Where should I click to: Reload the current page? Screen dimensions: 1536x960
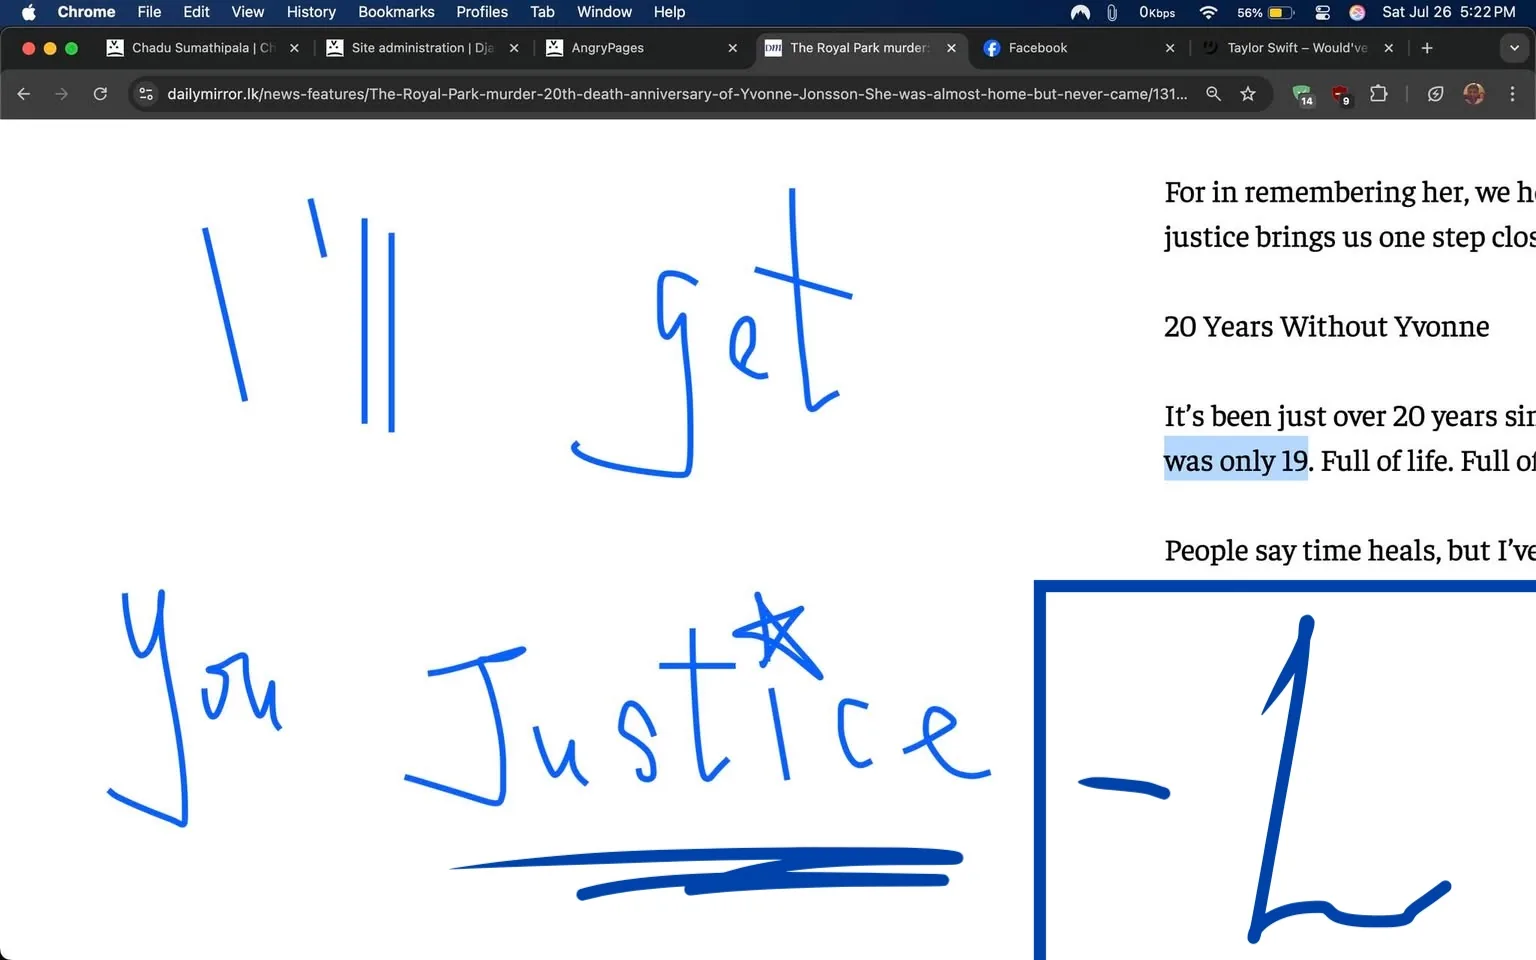click(x=100, y=94)
